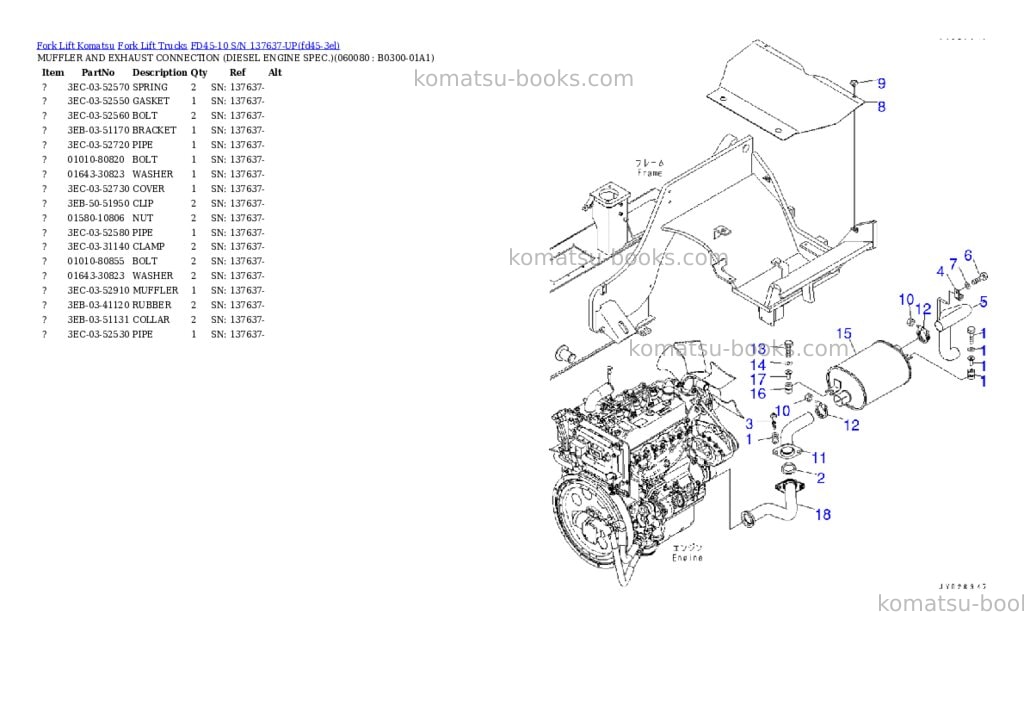This screenshot has height=725, width=1024.
Task: Click callout number 15 near muffler
Action: [x=844, y=334]
